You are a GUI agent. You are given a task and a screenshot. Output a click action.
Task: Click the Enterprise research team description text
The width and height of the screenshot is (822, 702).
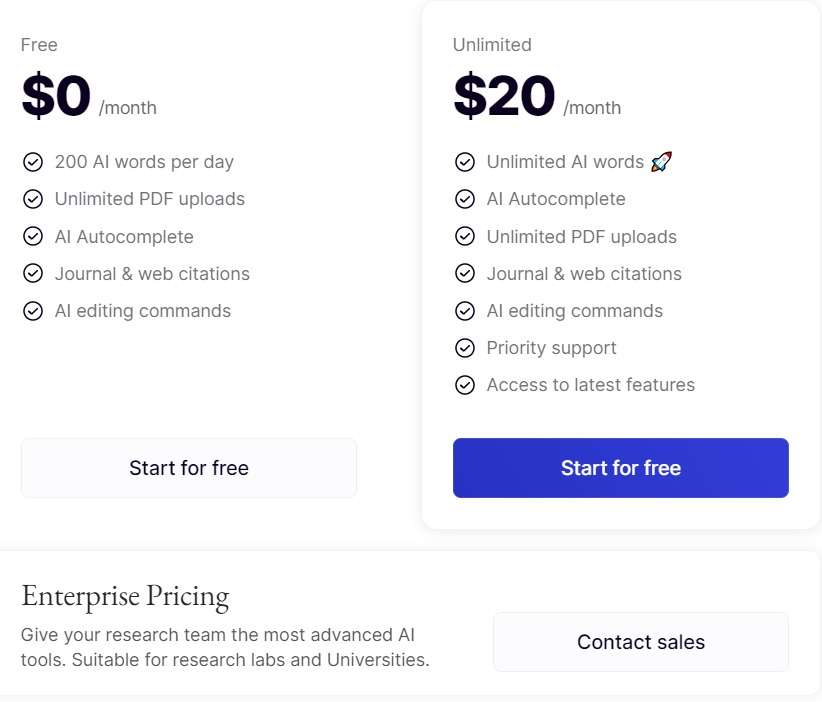coord(225,647)
